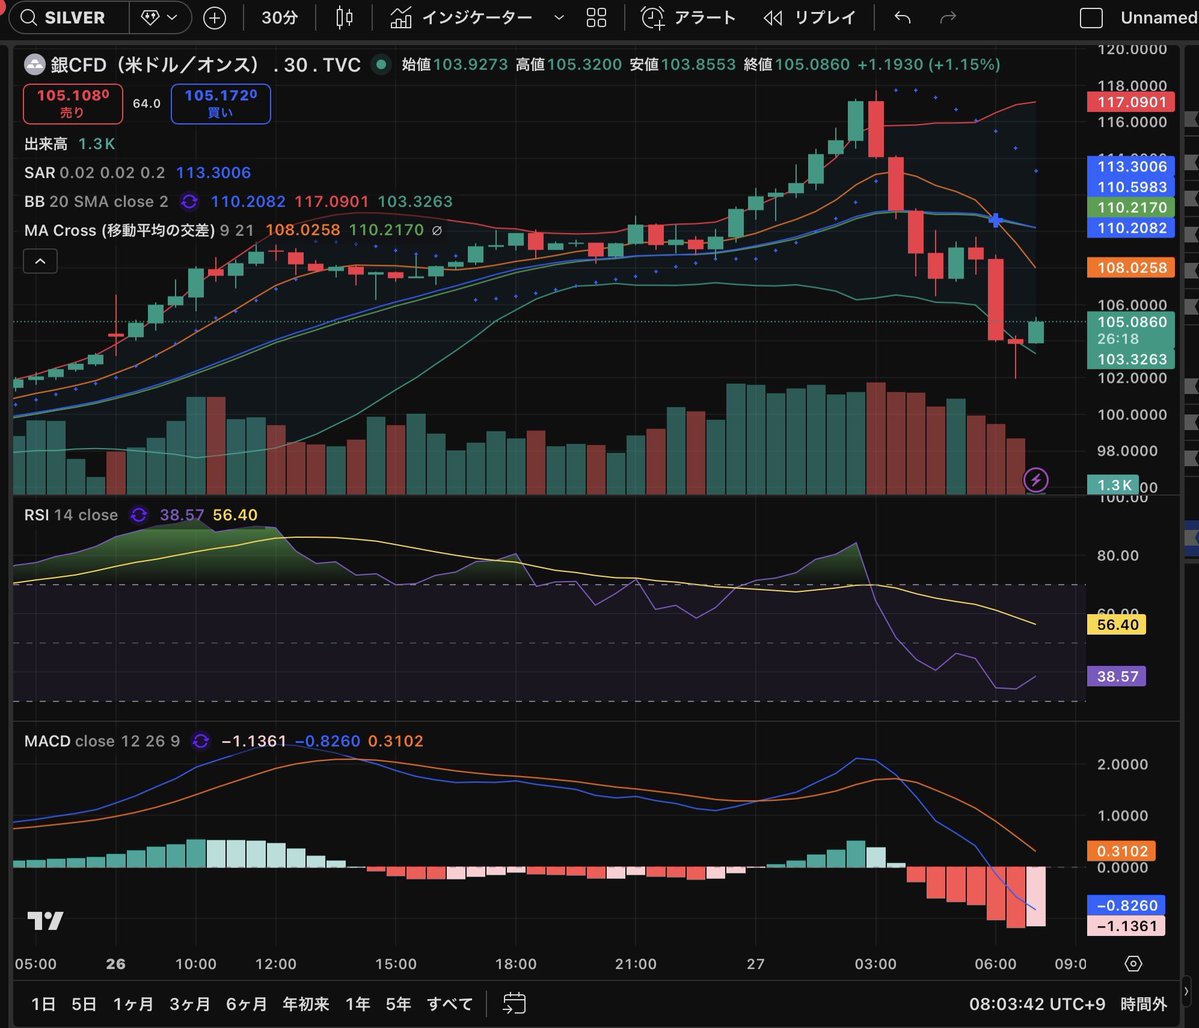Viewport: 1199px width, 1028px height.
Task: Click the BB indicator refresh icon
Action: (189, 202)
